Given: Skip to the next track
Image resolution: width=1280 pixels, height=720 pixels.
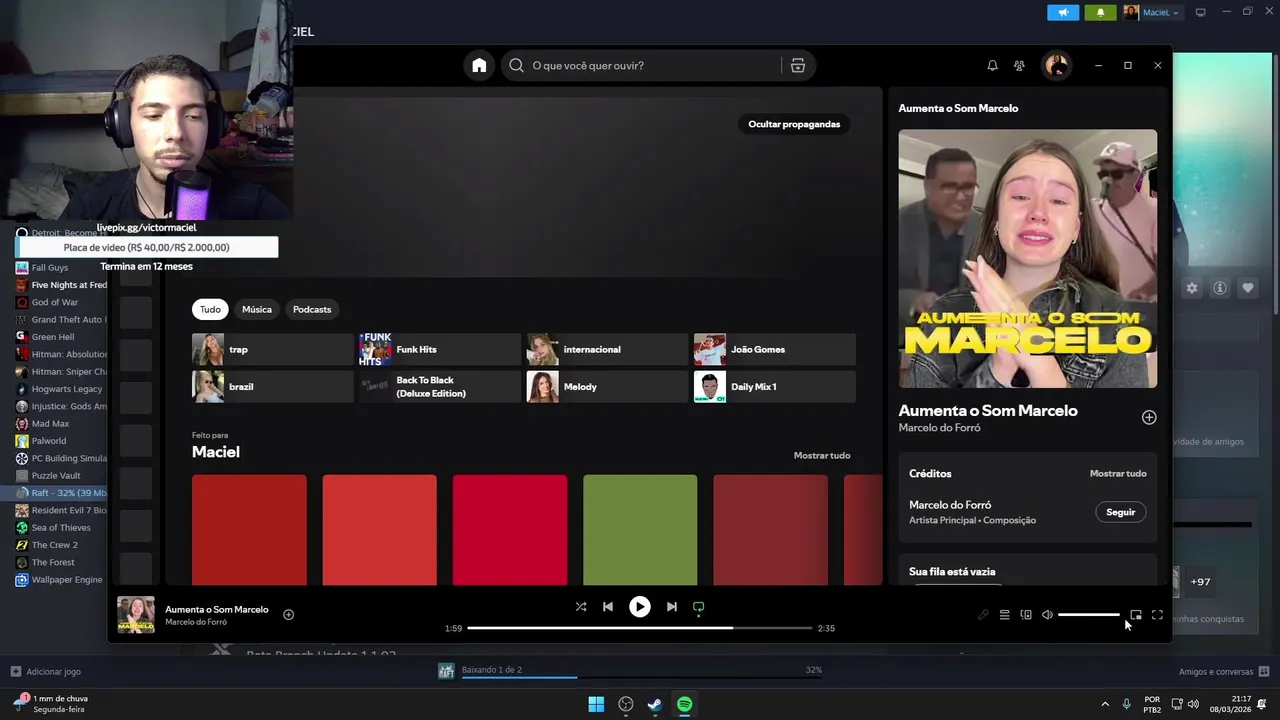Looking at the screenshot, I should [672, 606].
